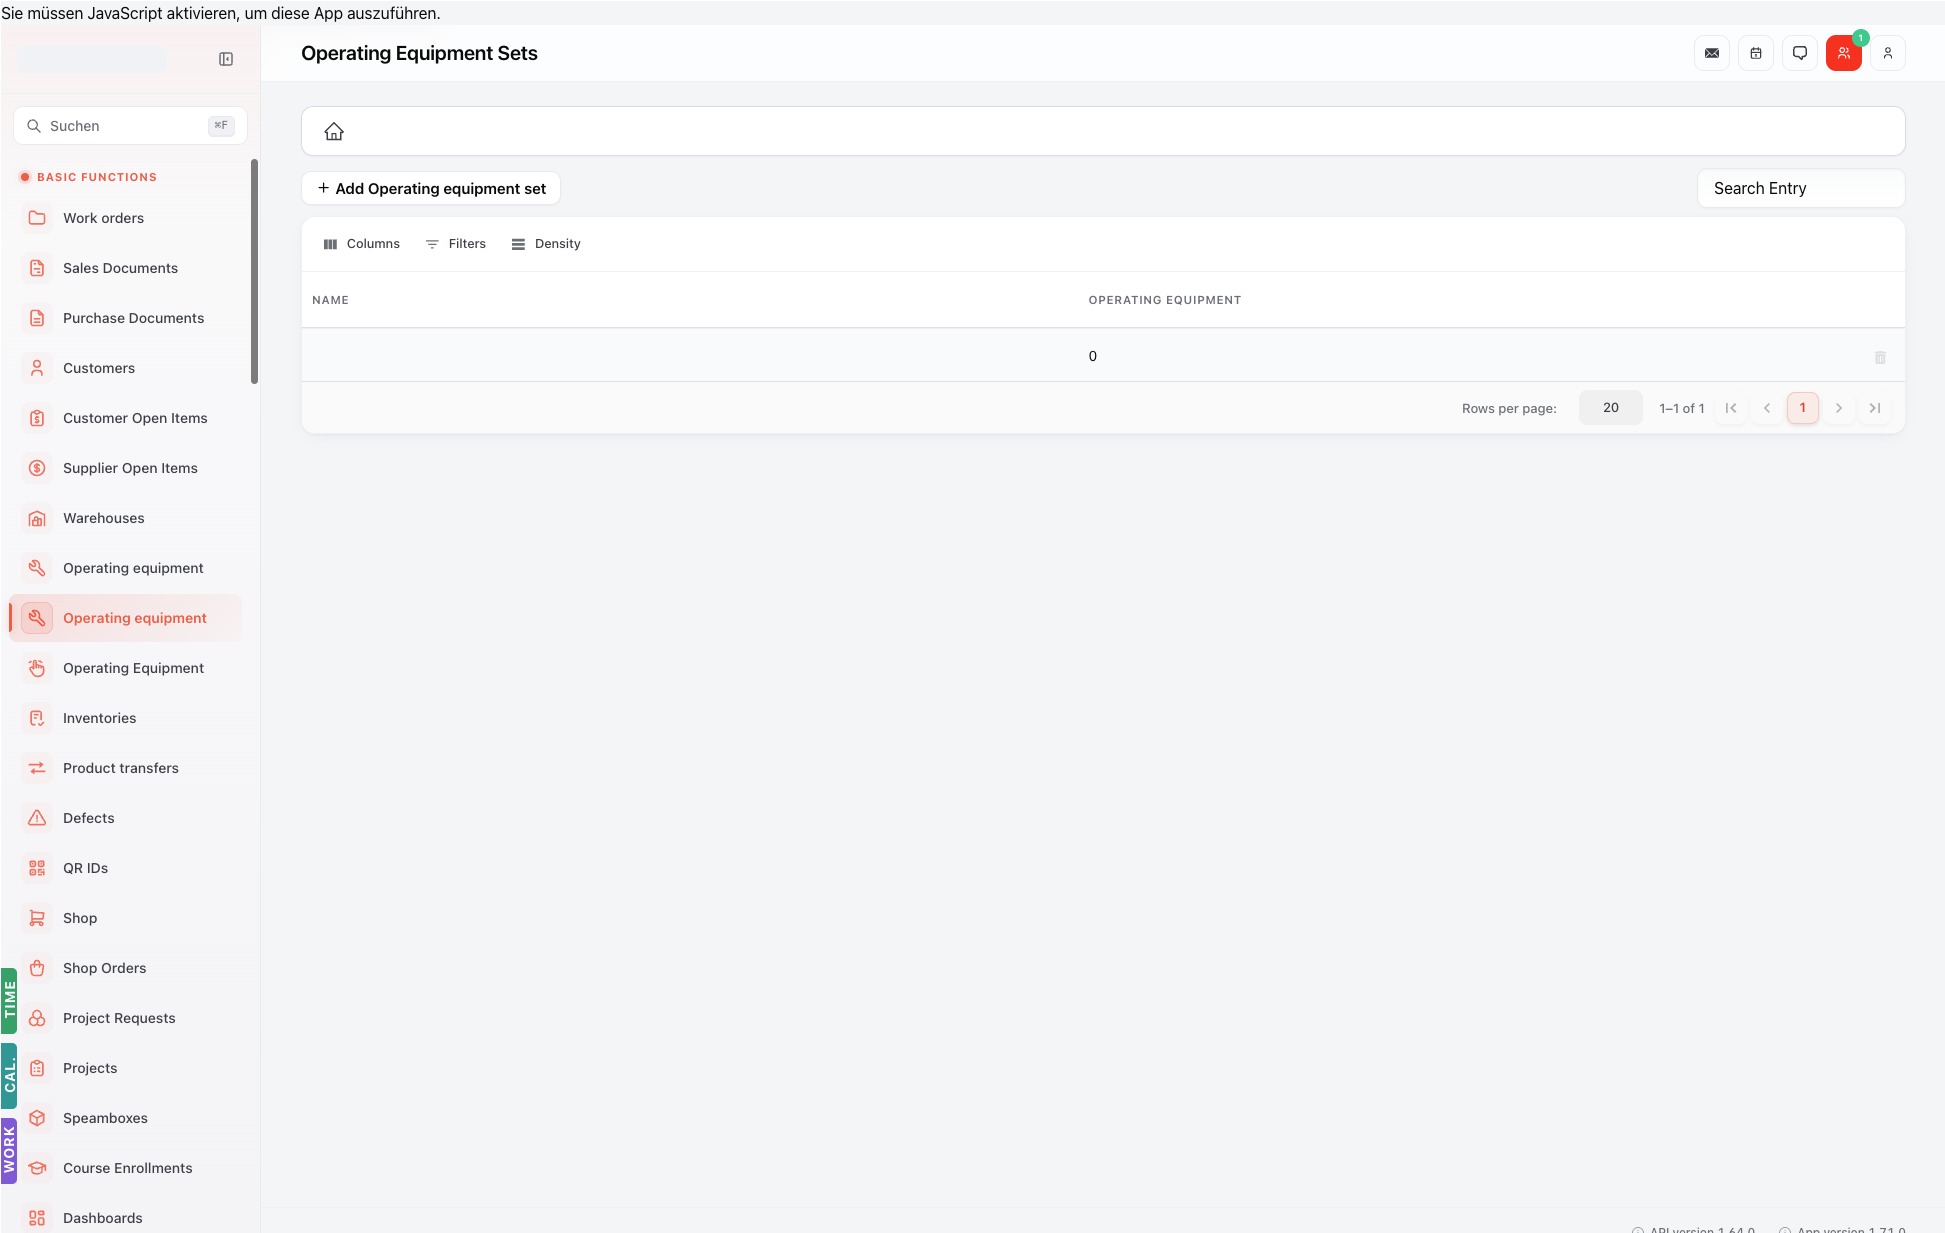Click the Projects clipboard icon
Image resolution: width=1945 pixels, height=1233 pixels.
[x=37, y=1068]
